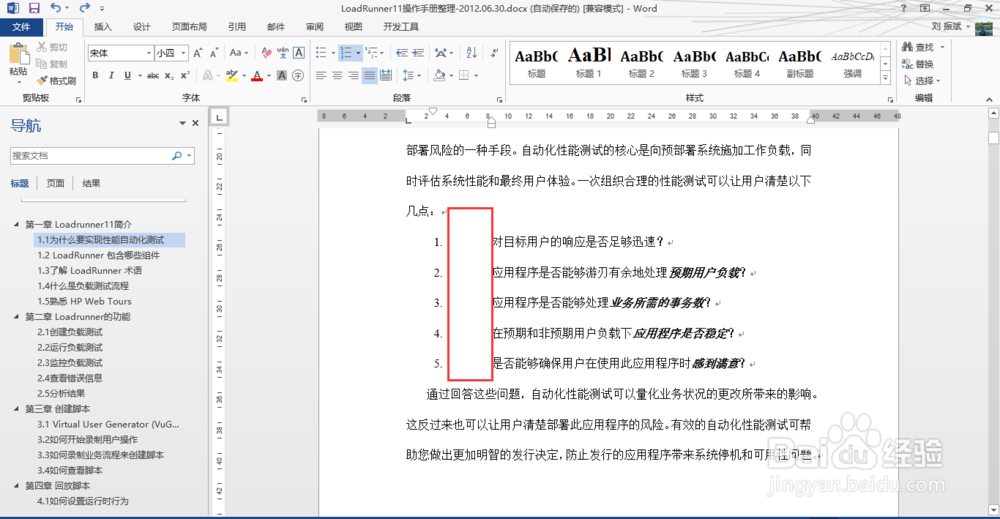Open the phonetic guide (wén) tool
This screenshot has height=519, width=1000.
[x=283, y=53]
